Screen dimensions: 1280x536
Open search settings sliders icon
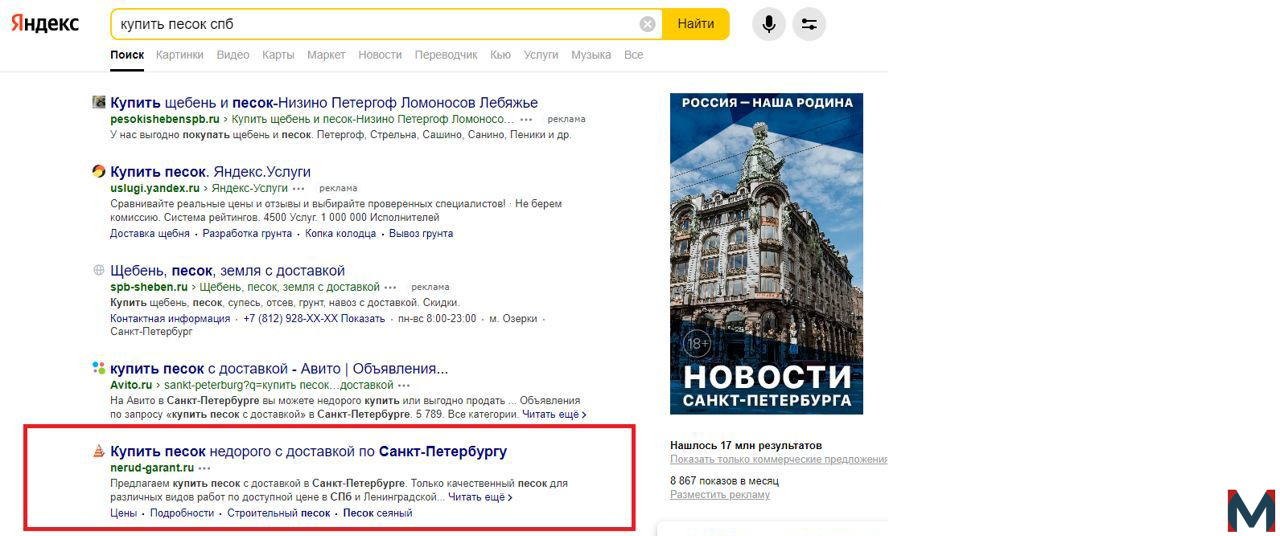[809, 24]
